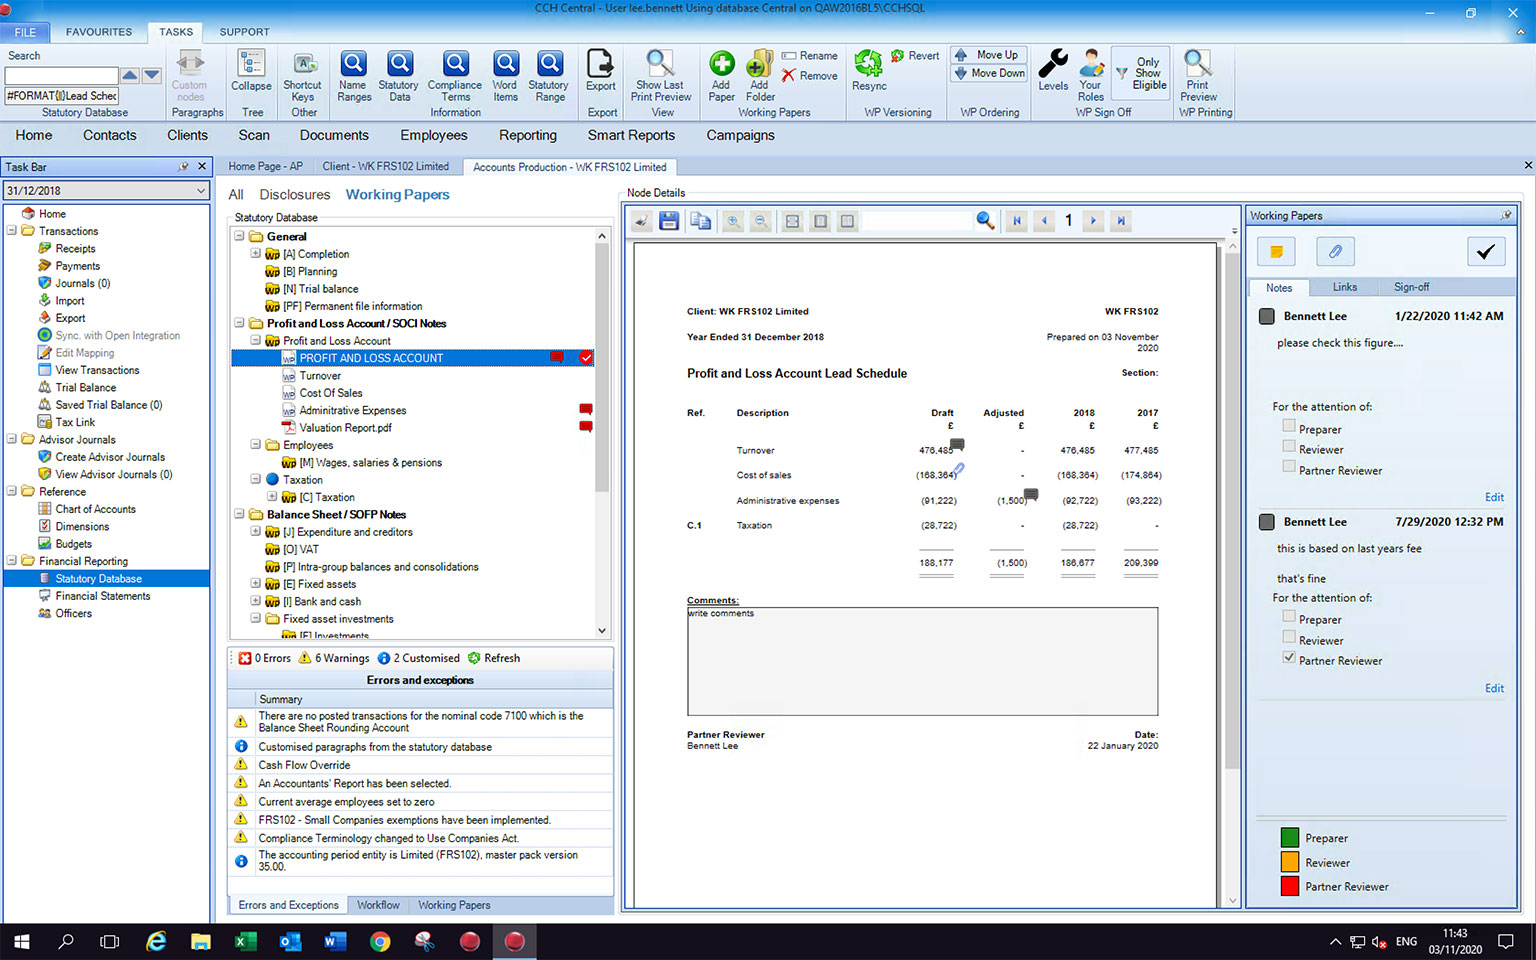
Task: Click the yellow note icon in Working Papers
Action: (x=1276, y=252)
